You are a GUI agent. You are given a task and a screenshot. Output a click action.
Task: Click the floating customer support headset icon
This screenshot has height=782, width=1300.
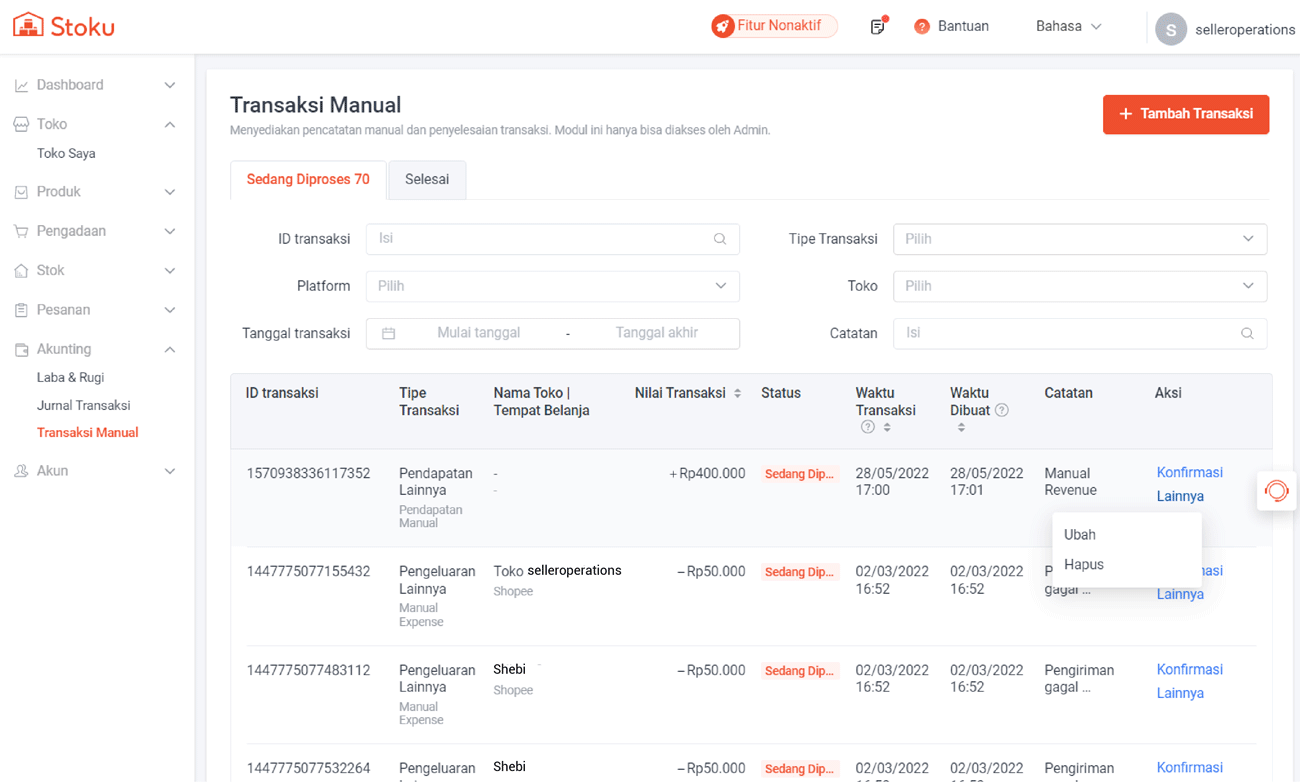pyautogui.click(x=1276, y=491)
